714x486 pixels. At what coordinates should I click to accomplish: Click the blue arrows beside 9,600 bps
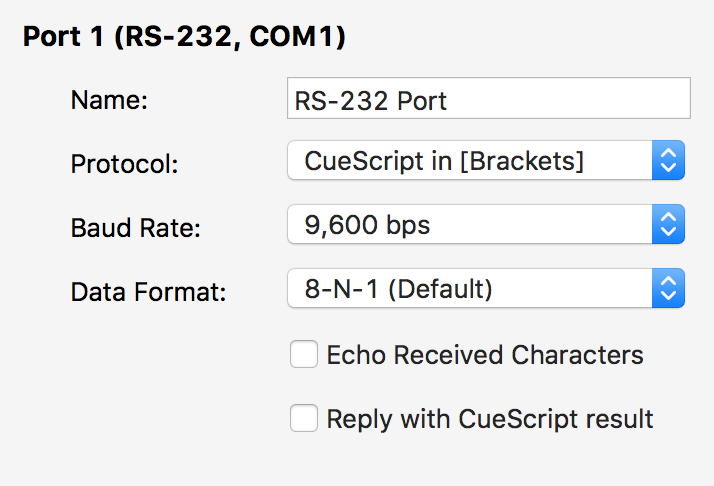(668, 226)
